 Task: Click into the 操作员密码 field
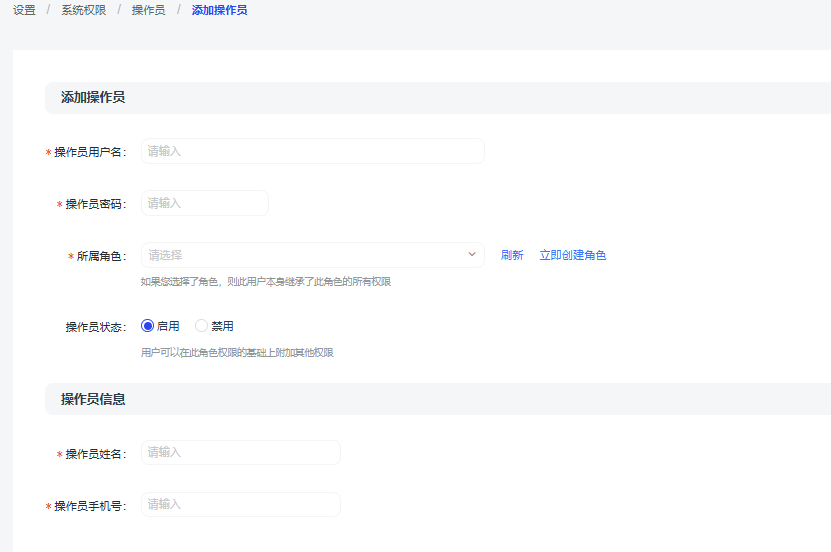pyautogui.click(x=205, y=203)
